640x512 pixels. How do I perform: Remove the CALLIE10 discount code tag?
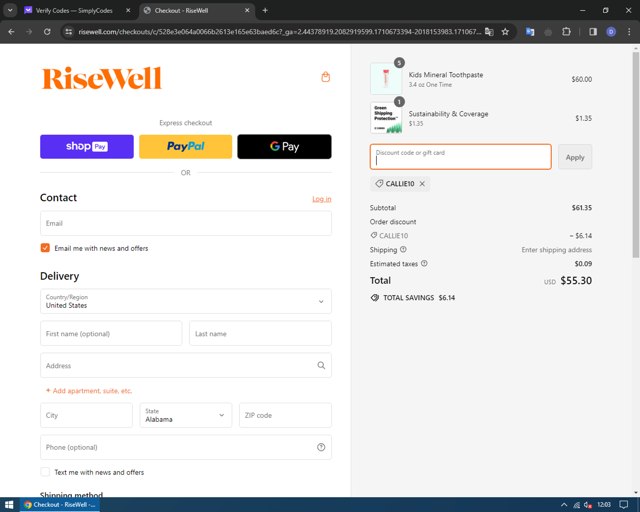(x=422, y=184)
